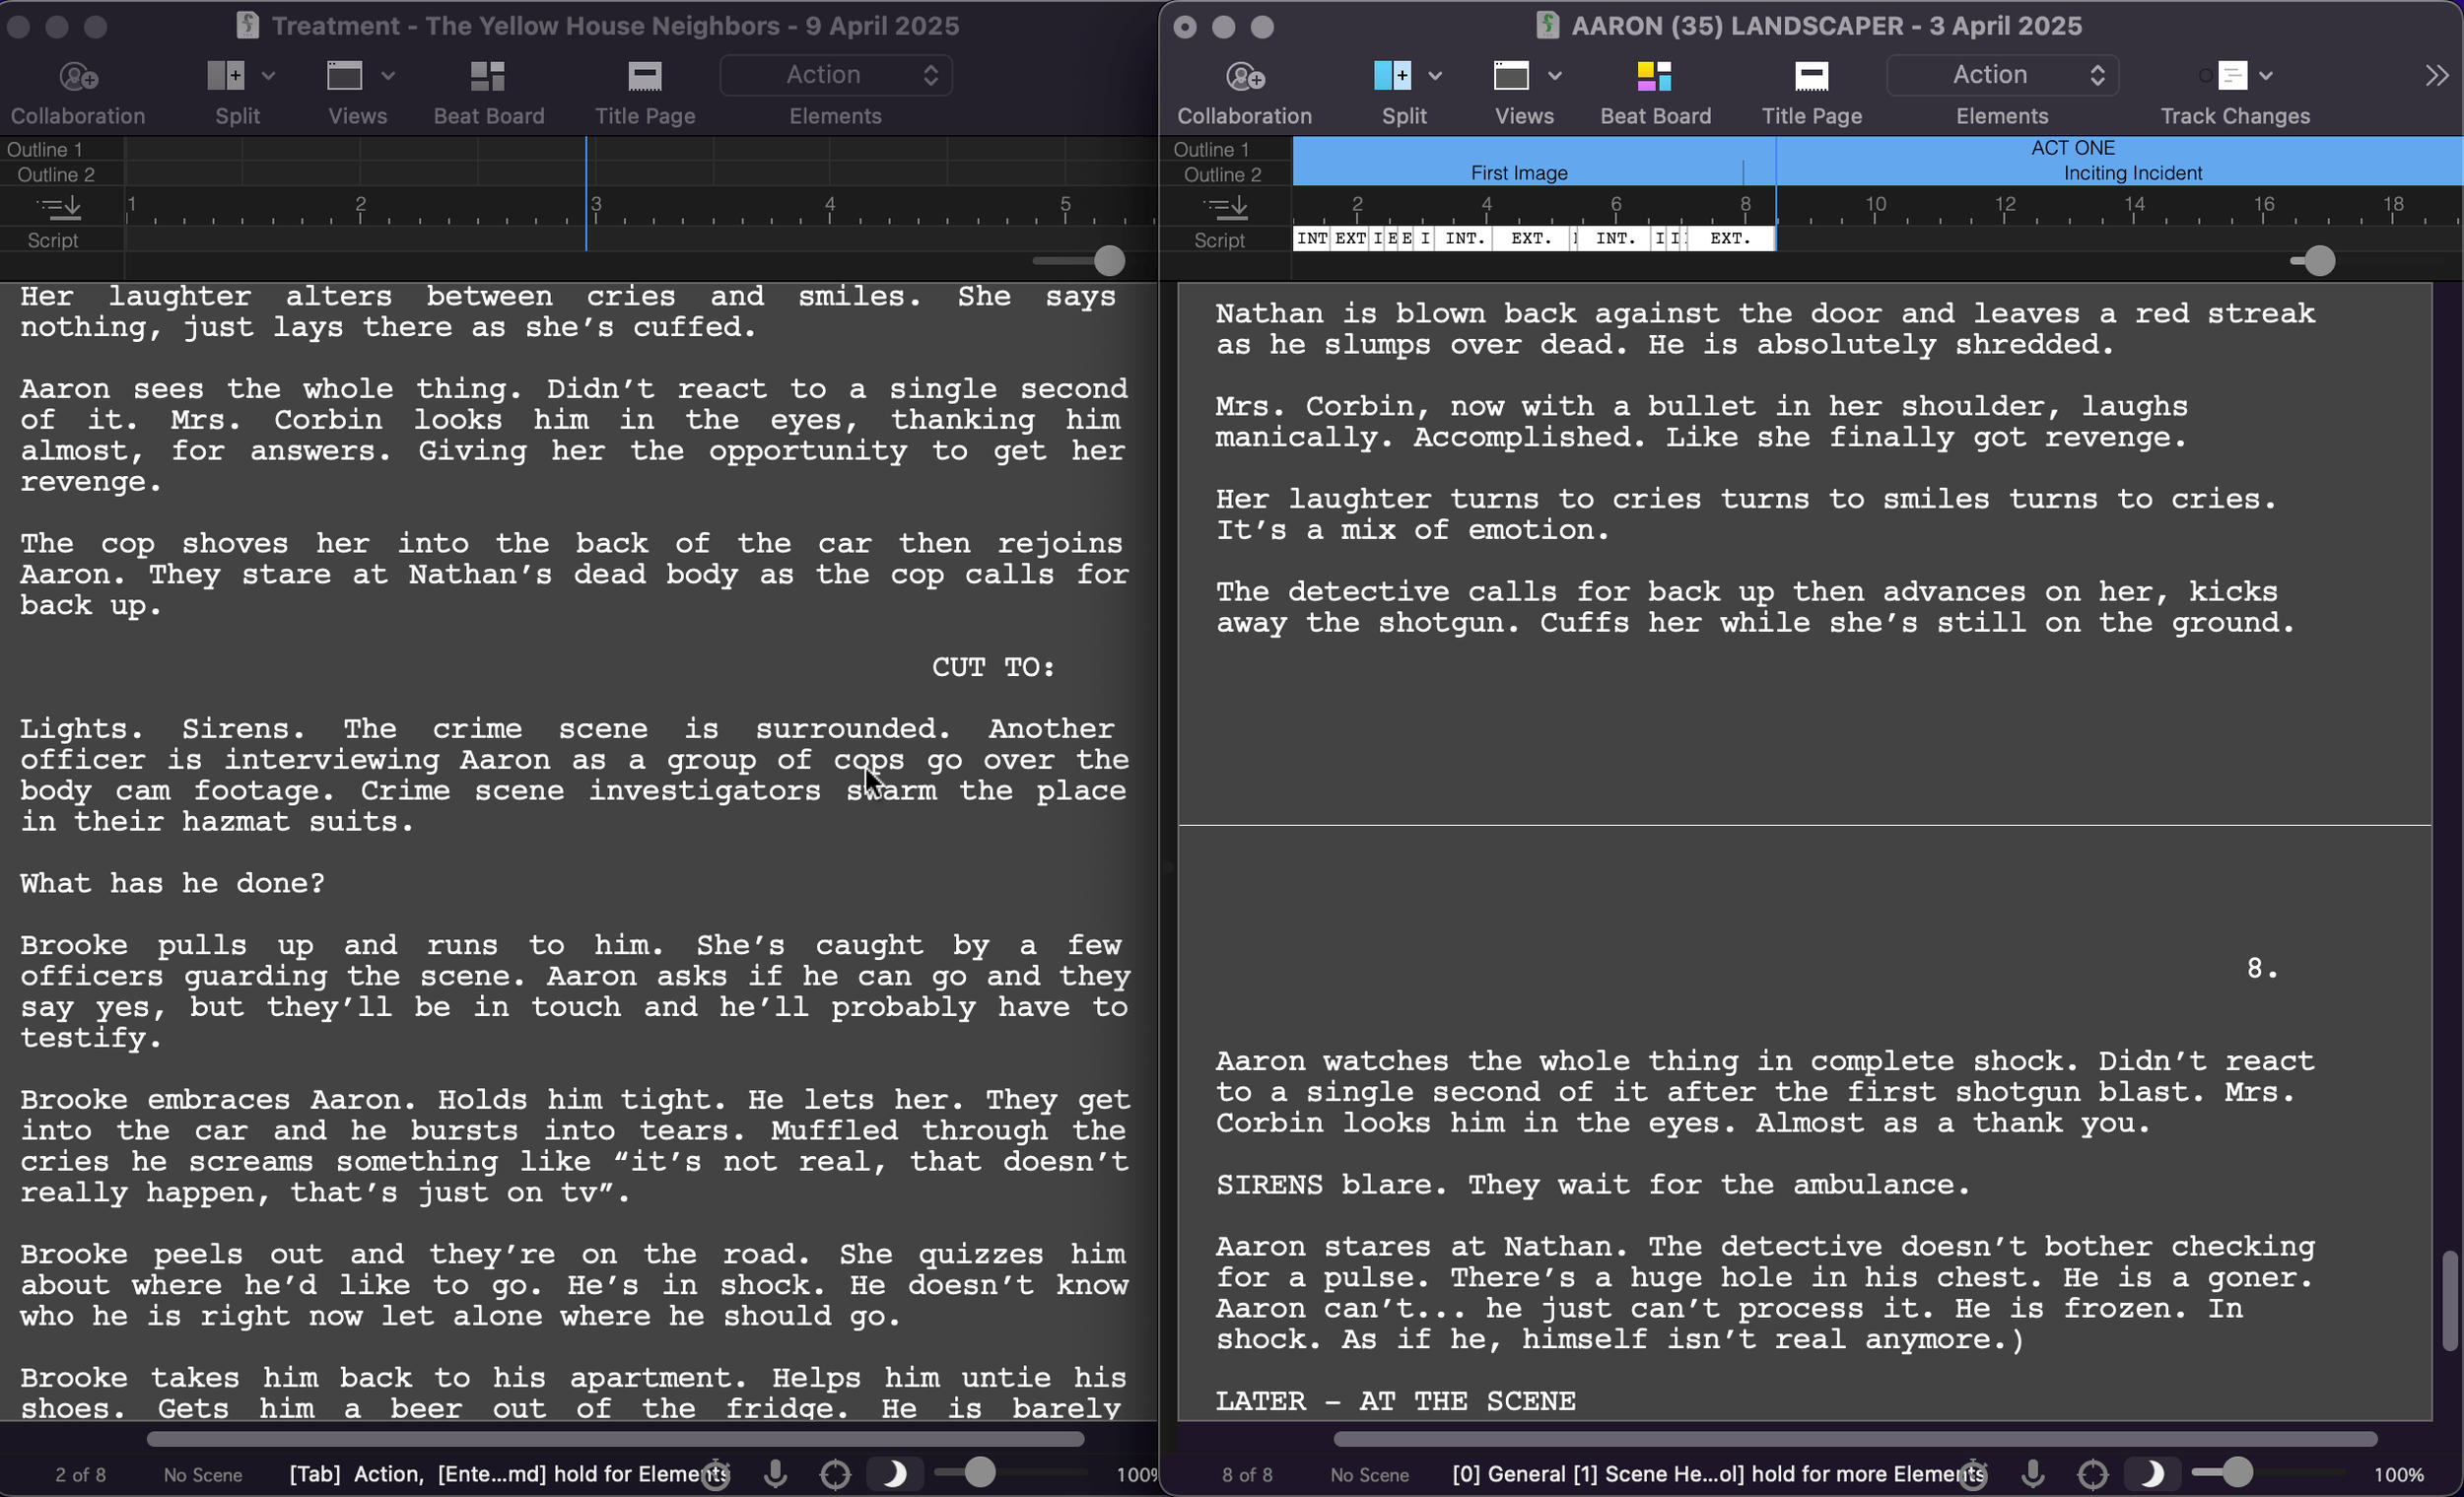Click the last EXT. scene block in the Script timeline
The width and height of the screenshot is (2464, 1497).
click(x=1729, y=239)
